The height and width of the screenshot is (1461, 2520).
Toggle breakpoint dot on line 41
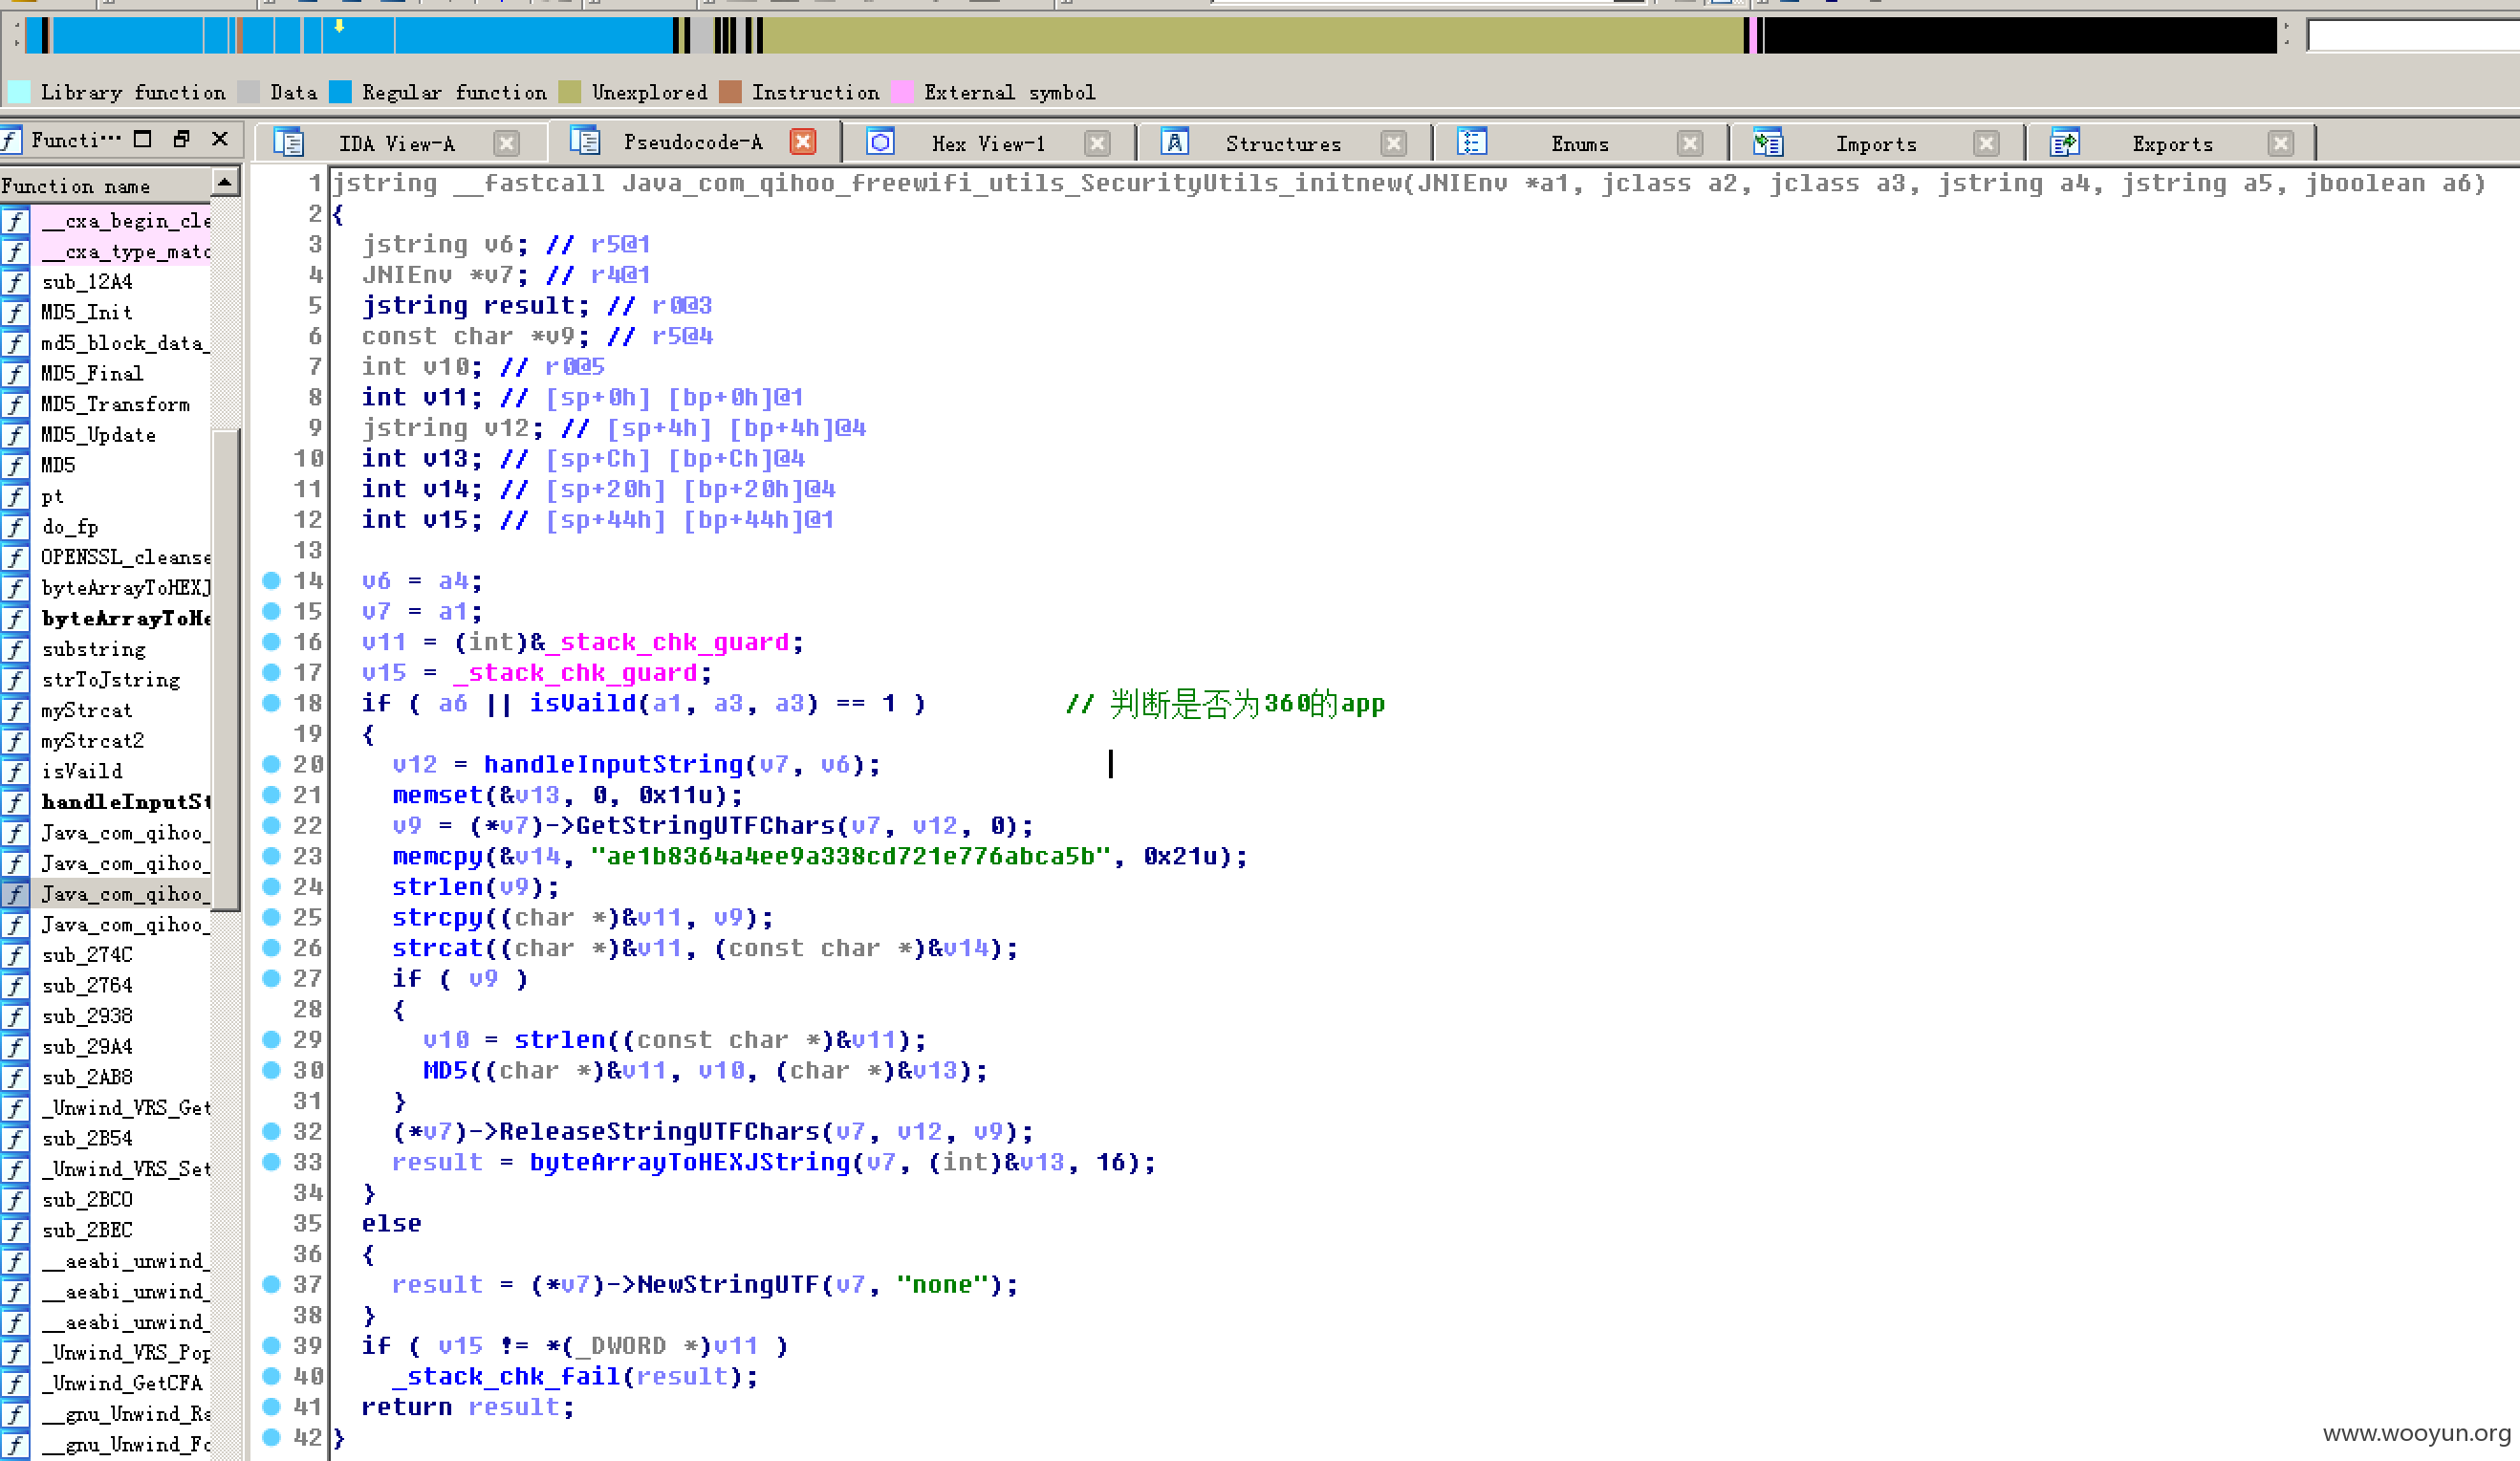pyautogui.click(x=271, y=1406)
